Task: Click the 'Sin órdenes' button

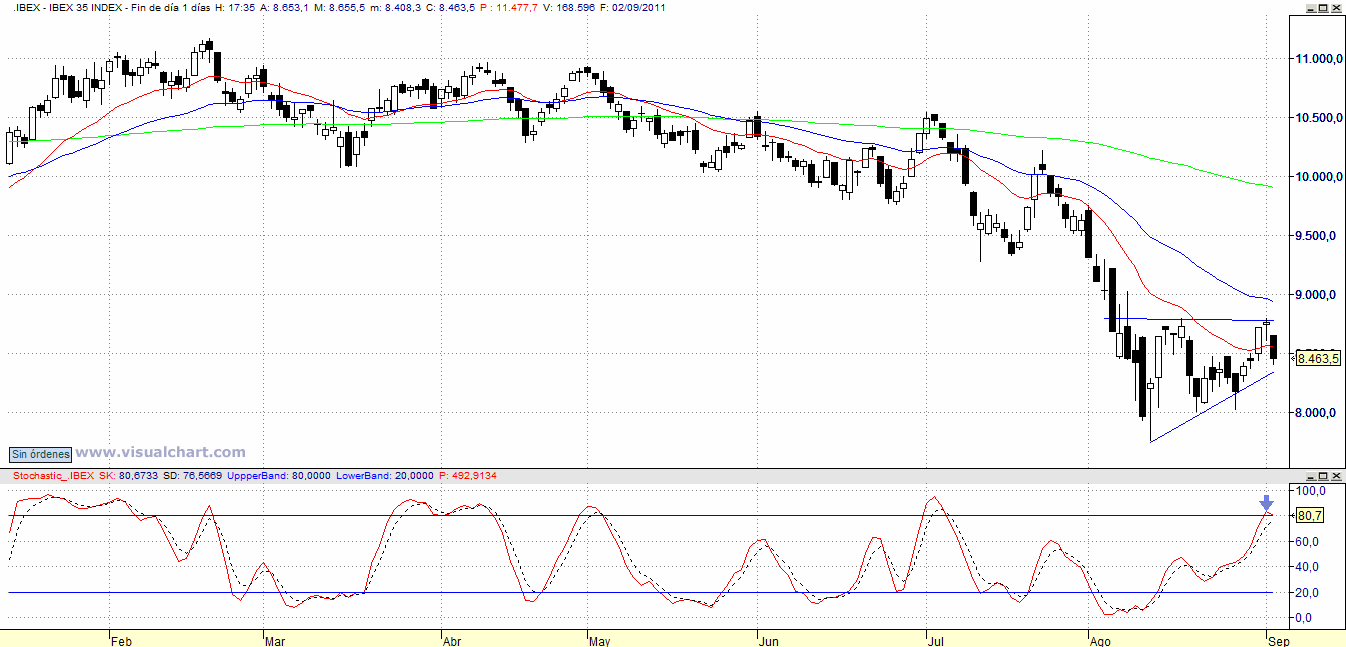Action: click(x=40, y=453)
